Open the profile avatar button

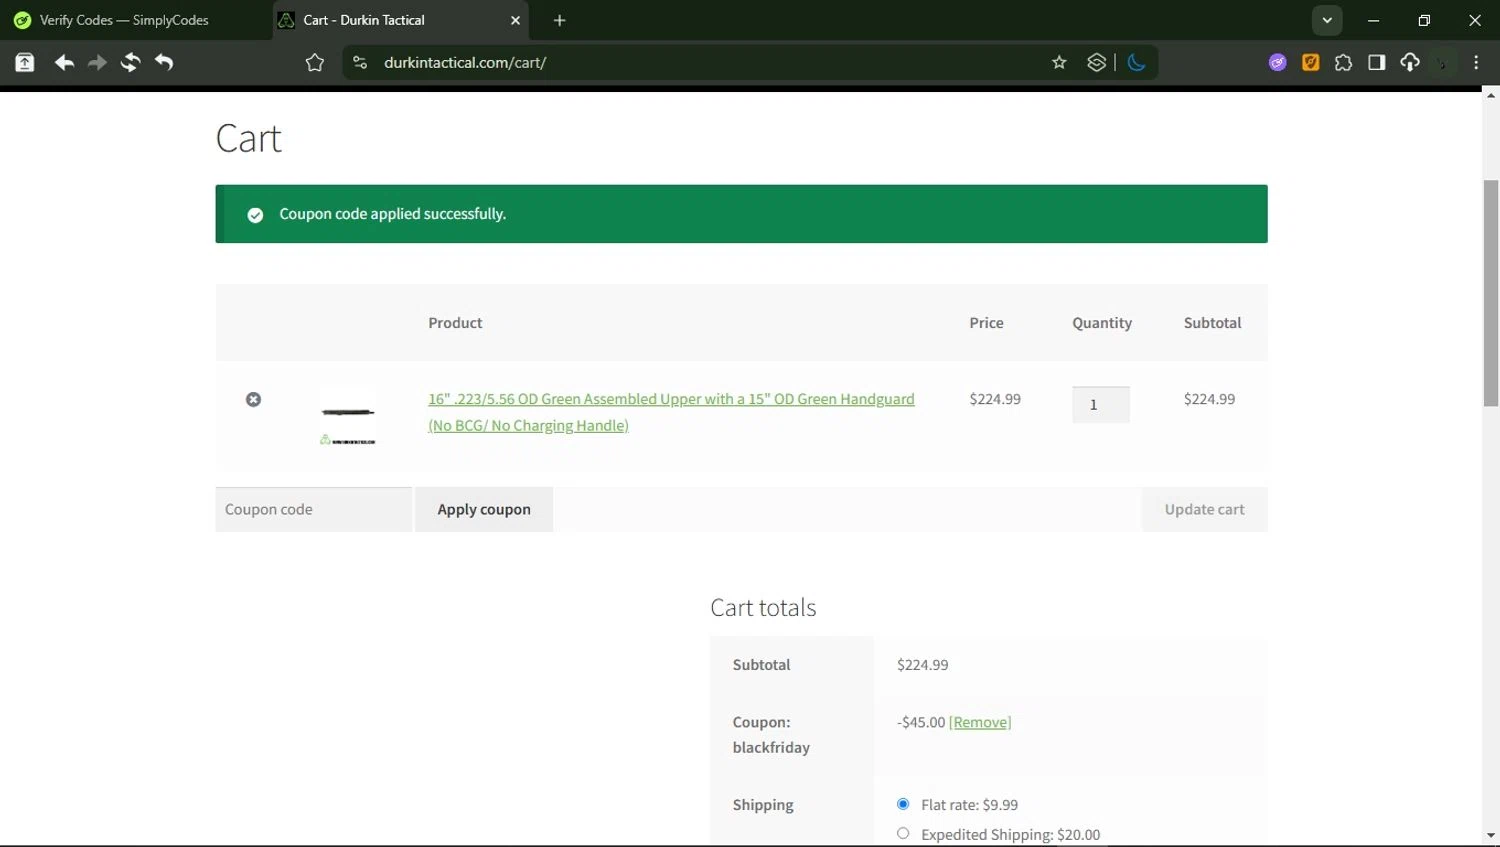click(1443, 62)
